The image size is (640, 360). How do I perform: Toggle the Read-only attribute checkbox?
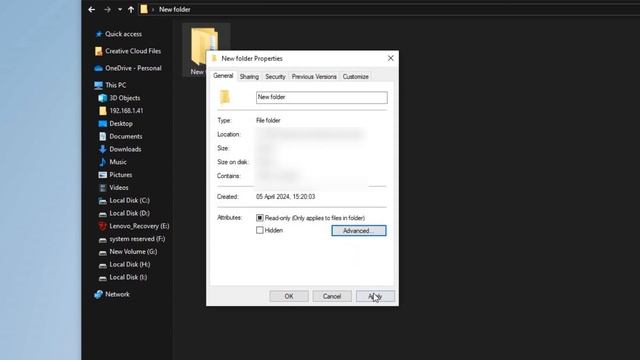[260, 218]
